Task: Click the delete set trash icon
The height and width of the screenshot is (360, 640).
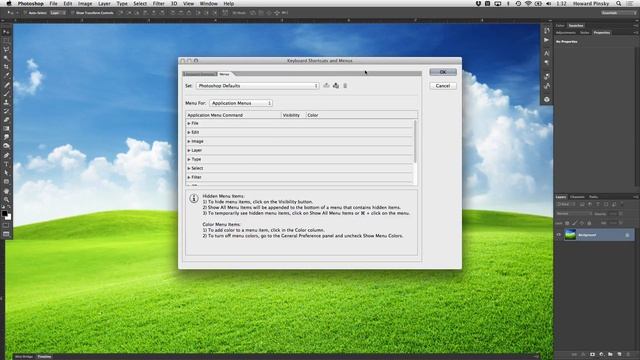Action: (x=345, y=86)
